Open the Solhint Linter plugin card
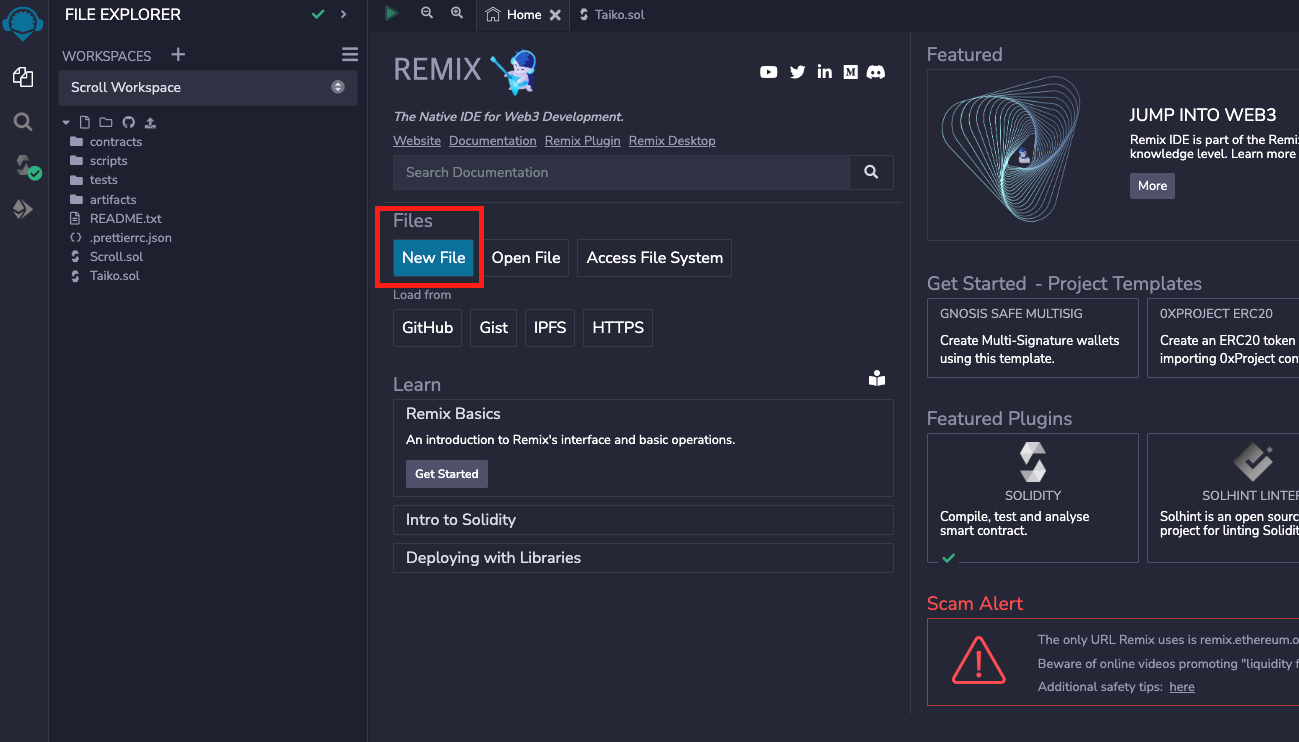The width and height of the screenshot is (1299, 742). (1223, 498)
